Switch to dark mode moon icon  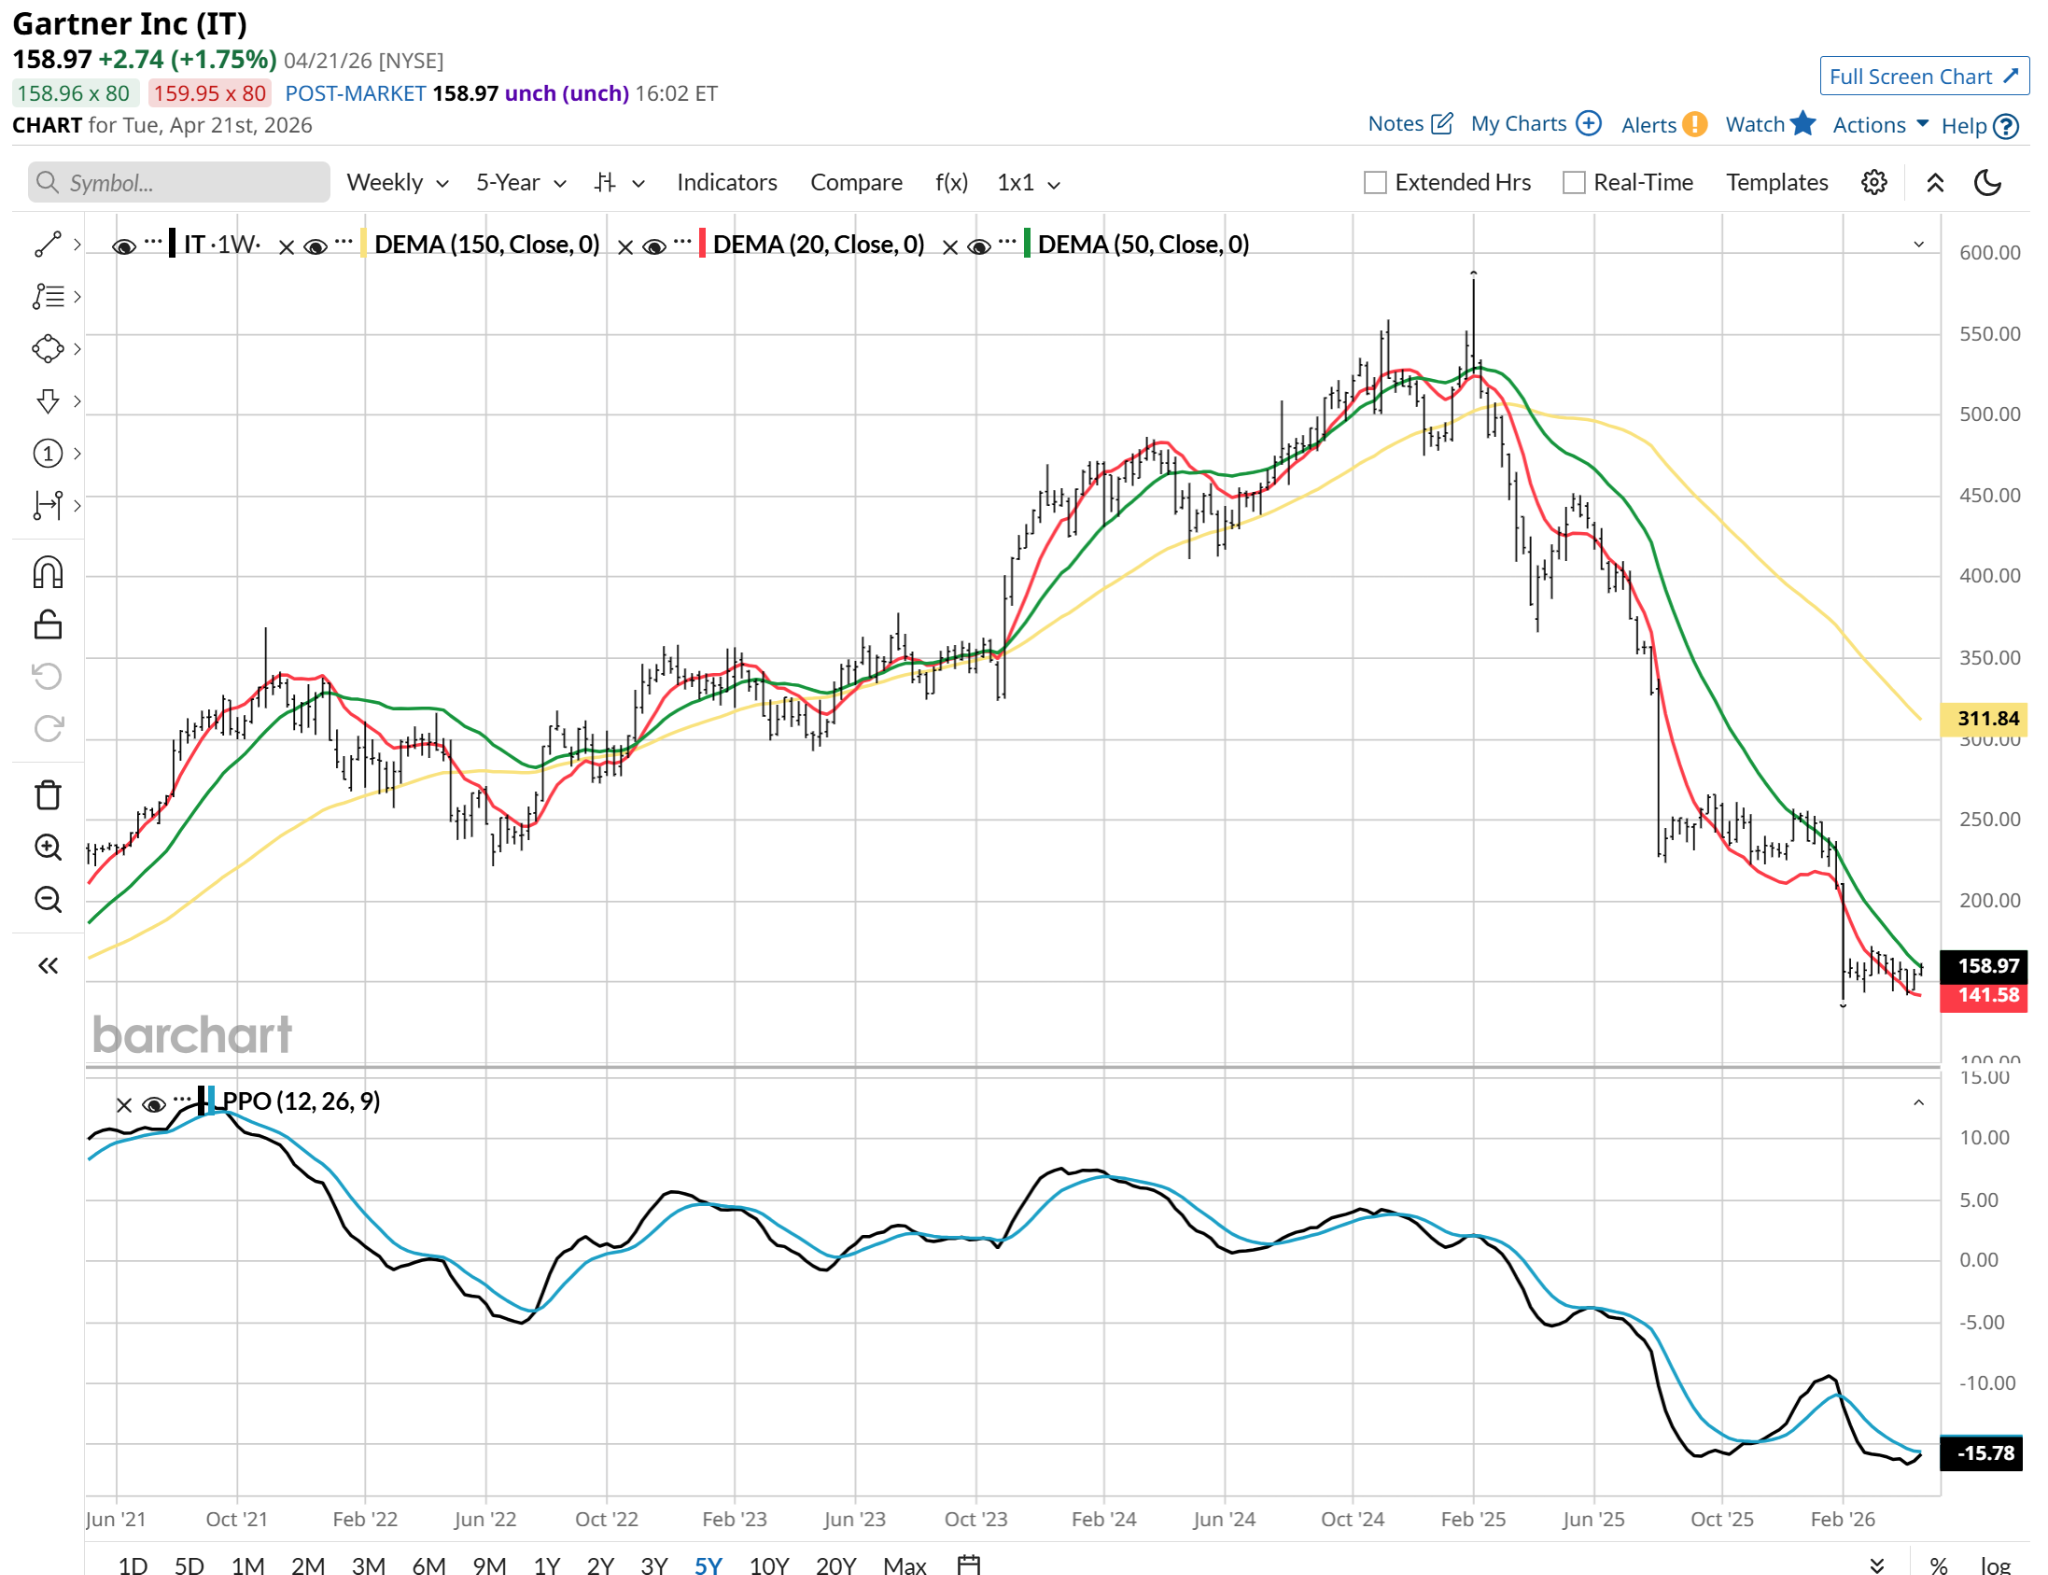tap(1987, 182)
